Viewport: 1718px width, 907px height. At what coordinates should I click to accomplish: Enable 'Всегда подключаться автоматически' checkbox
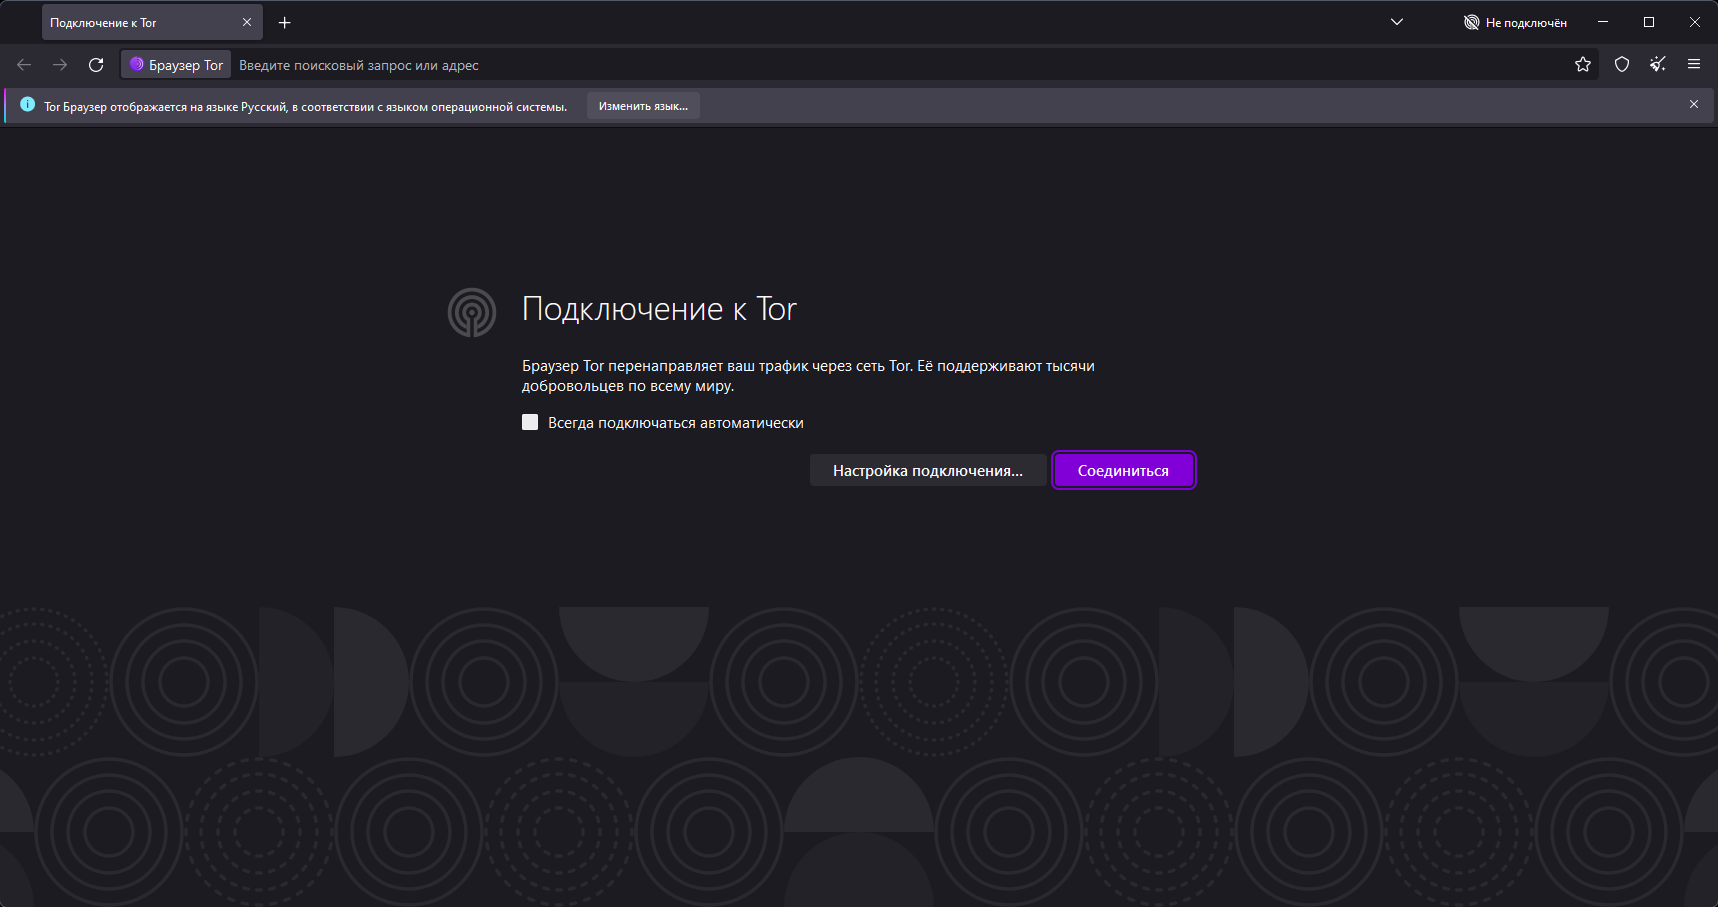coord(530,423)
